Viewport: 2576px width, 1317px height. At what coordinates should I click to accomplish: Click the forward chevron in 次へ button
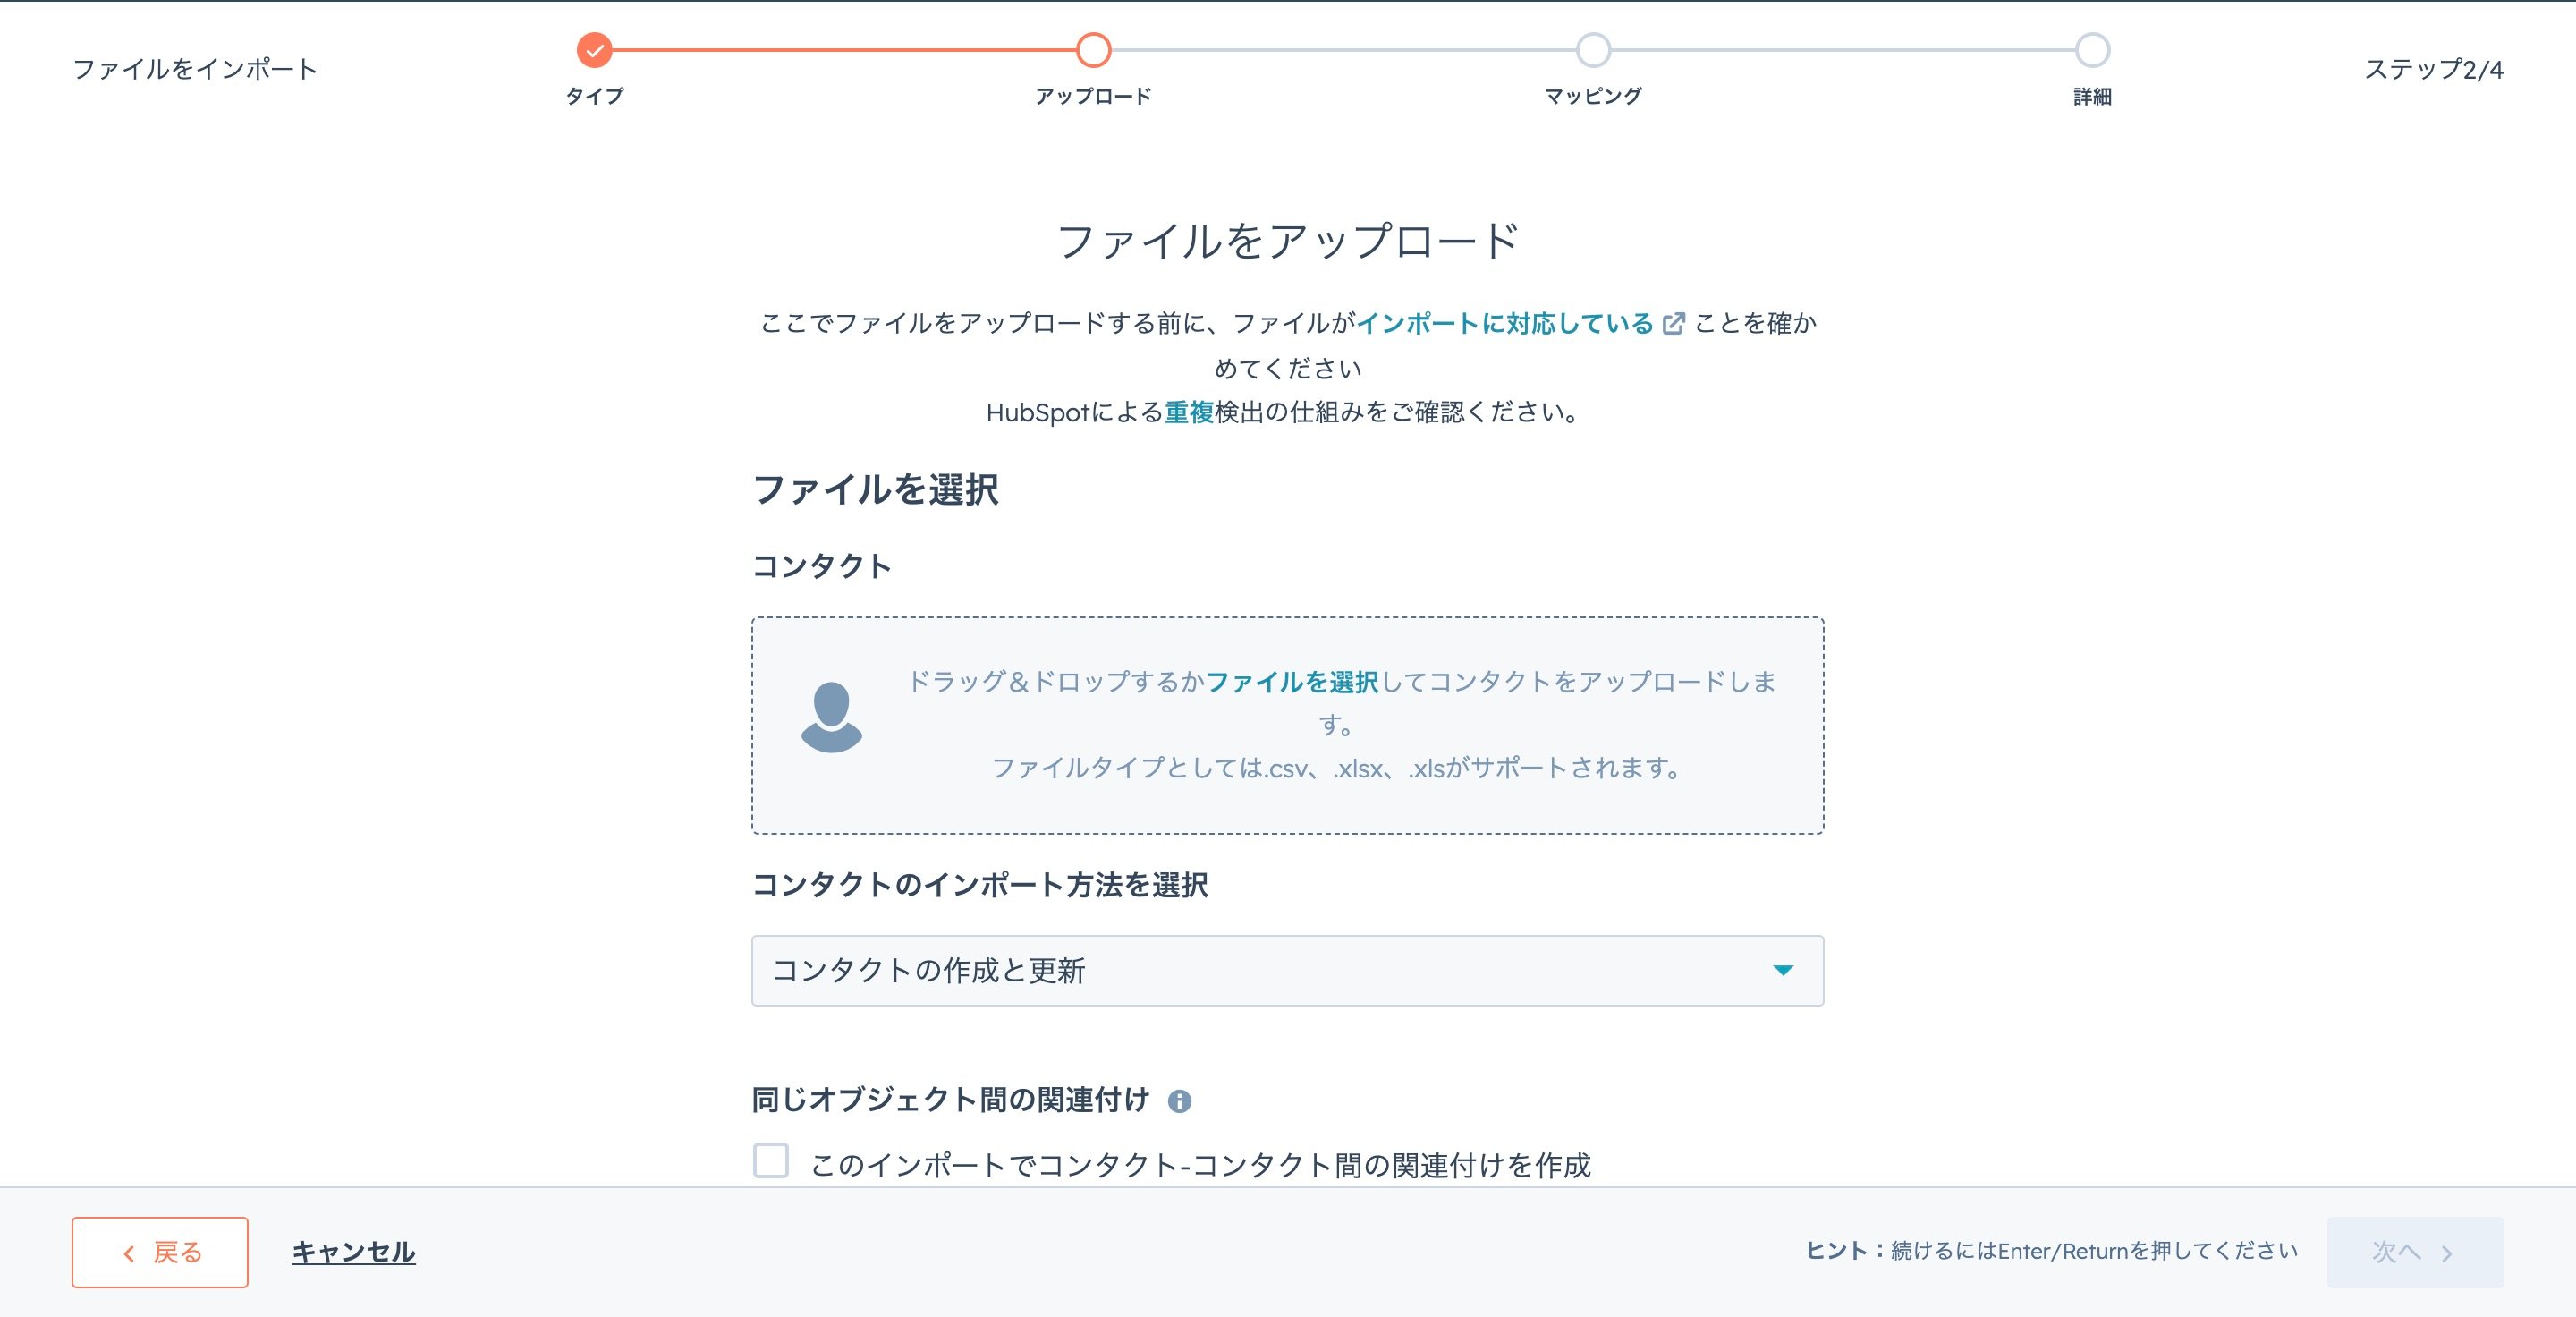click(2446, 1253)
